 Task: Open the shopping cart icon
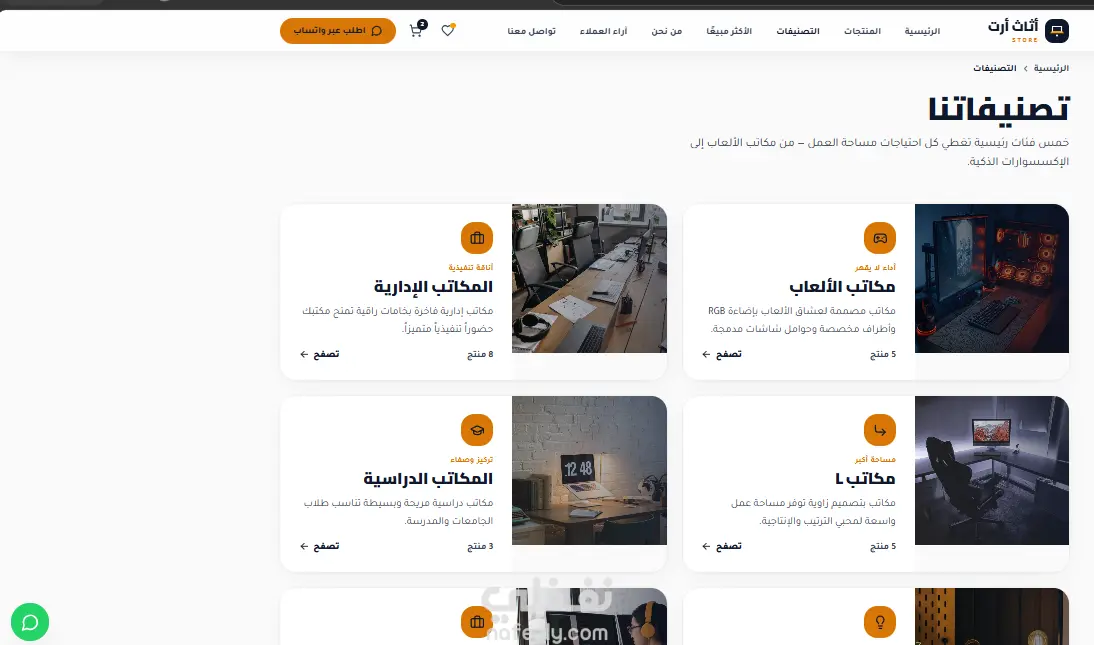tap(417, 30)
